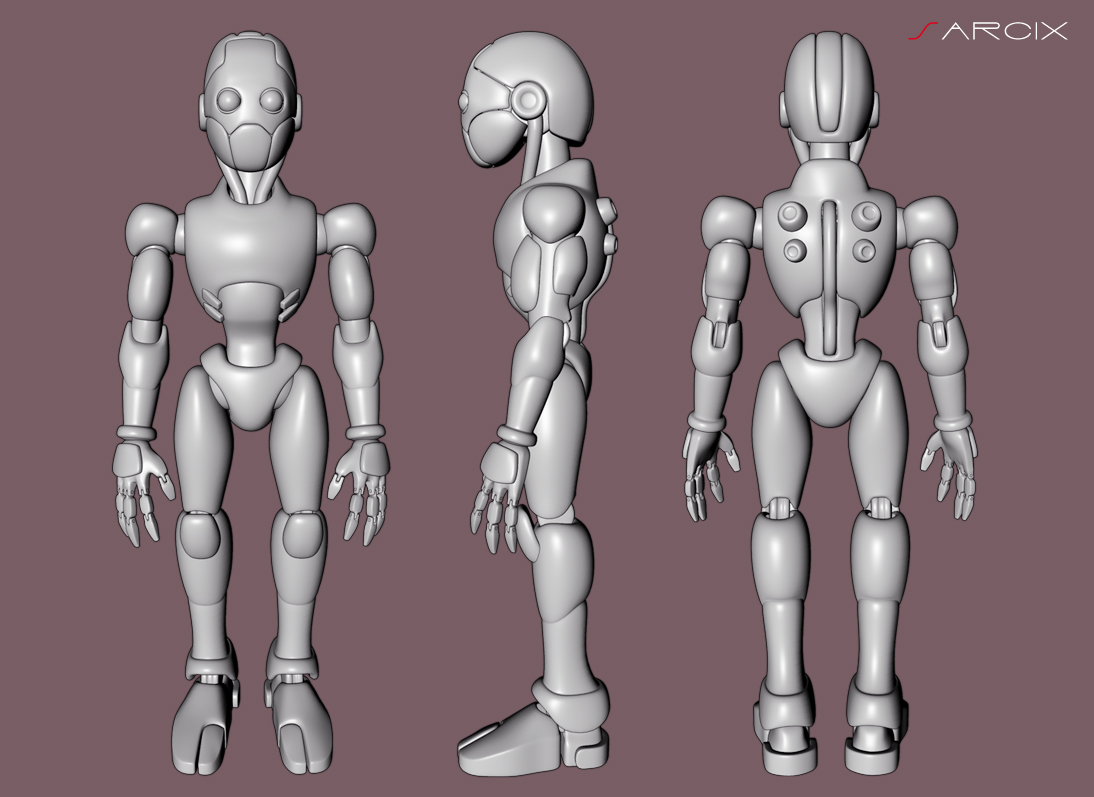Screen dimensions: 1094x797
Task: Select the front-view robot figure
Action: pyautogui.click(x=250, y=405)
